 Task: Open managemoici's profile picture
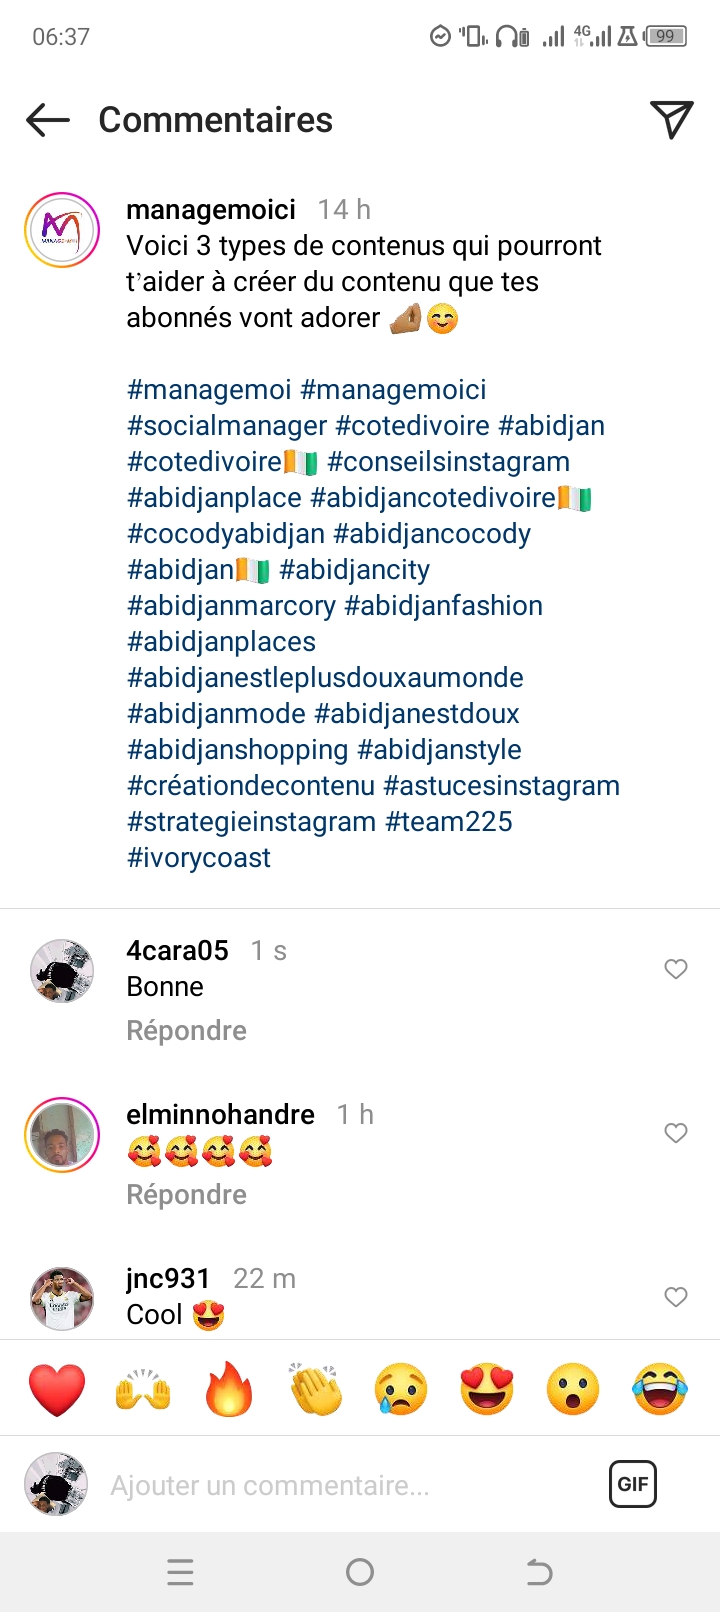click(62, 230)
